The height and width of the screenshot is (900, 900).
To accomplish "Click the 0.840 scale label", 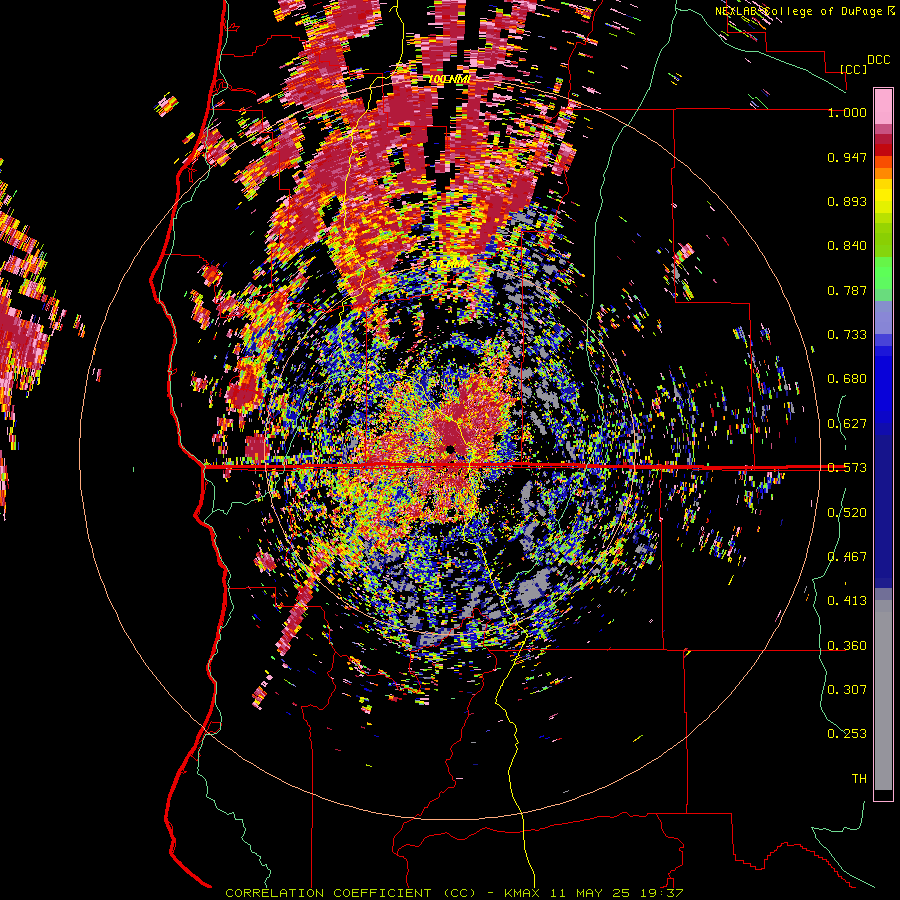I will click(x=847, y=246).
